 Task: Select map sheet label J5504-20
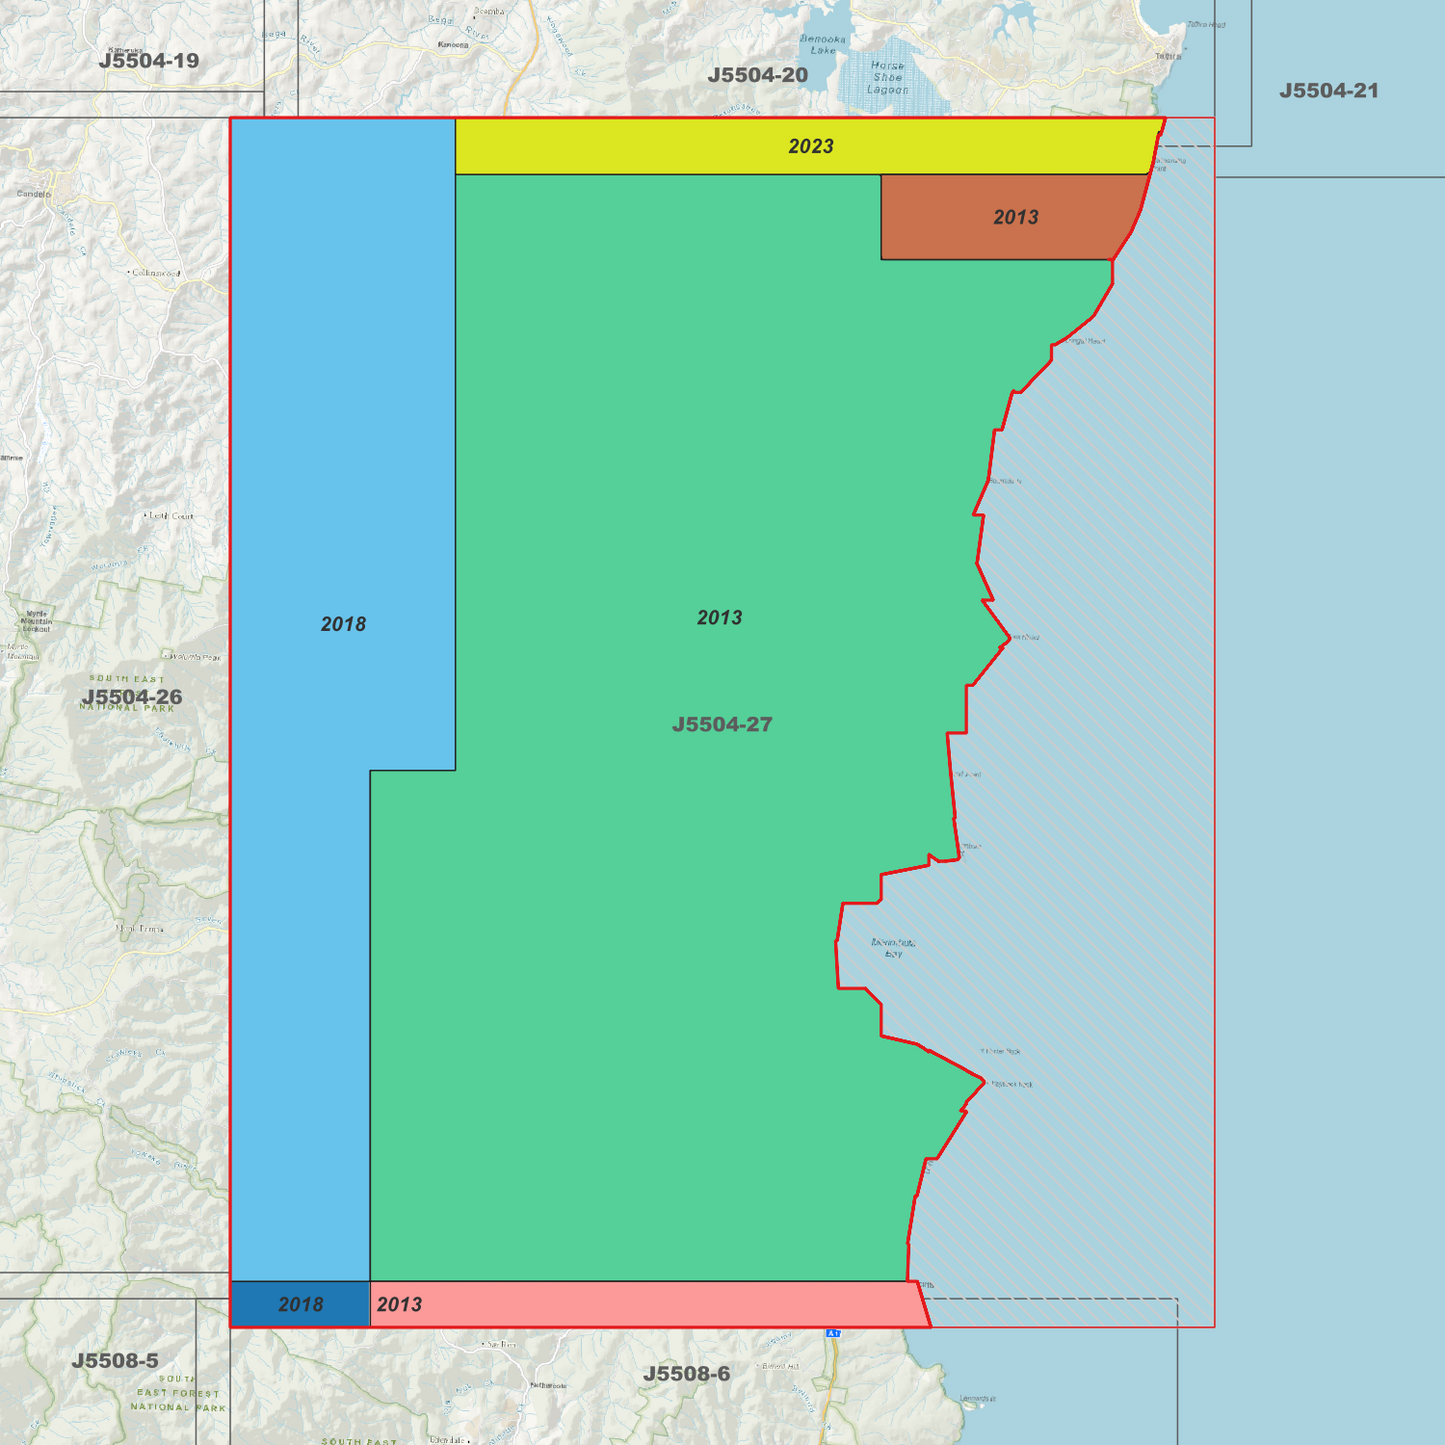click(757, 75)
